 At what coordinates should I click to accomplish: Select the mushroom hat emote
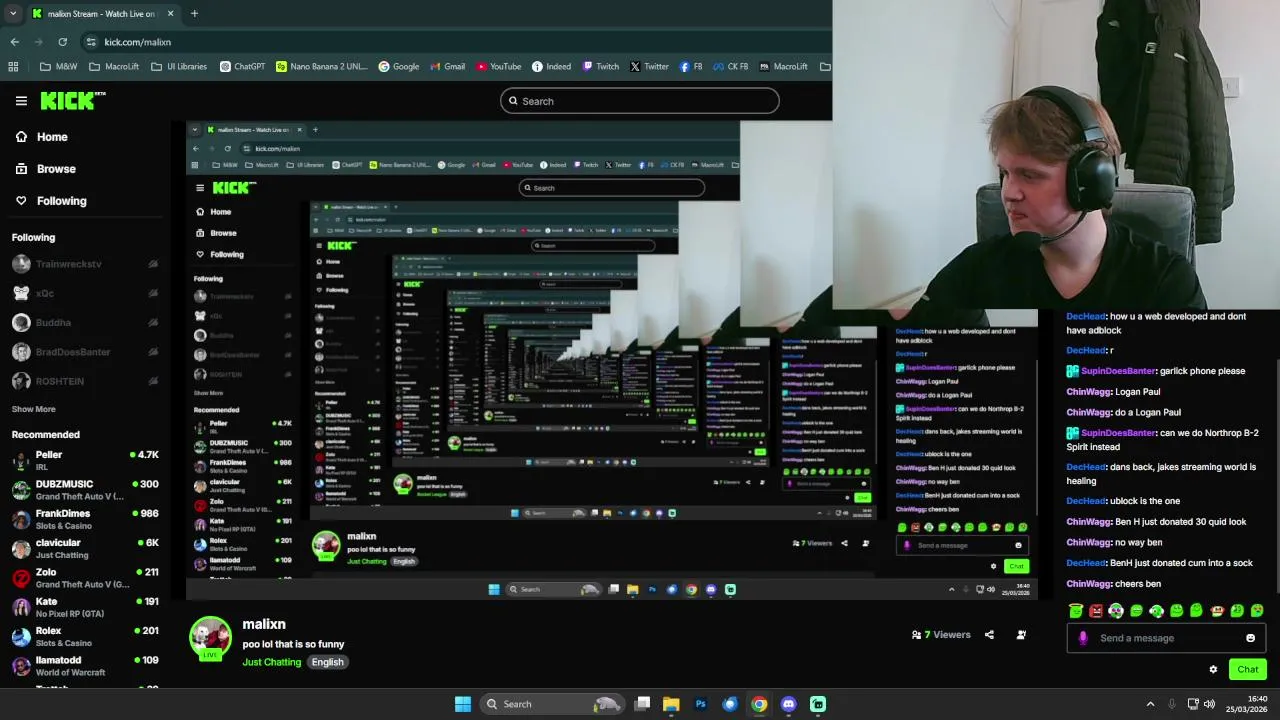coord(1116,611)
